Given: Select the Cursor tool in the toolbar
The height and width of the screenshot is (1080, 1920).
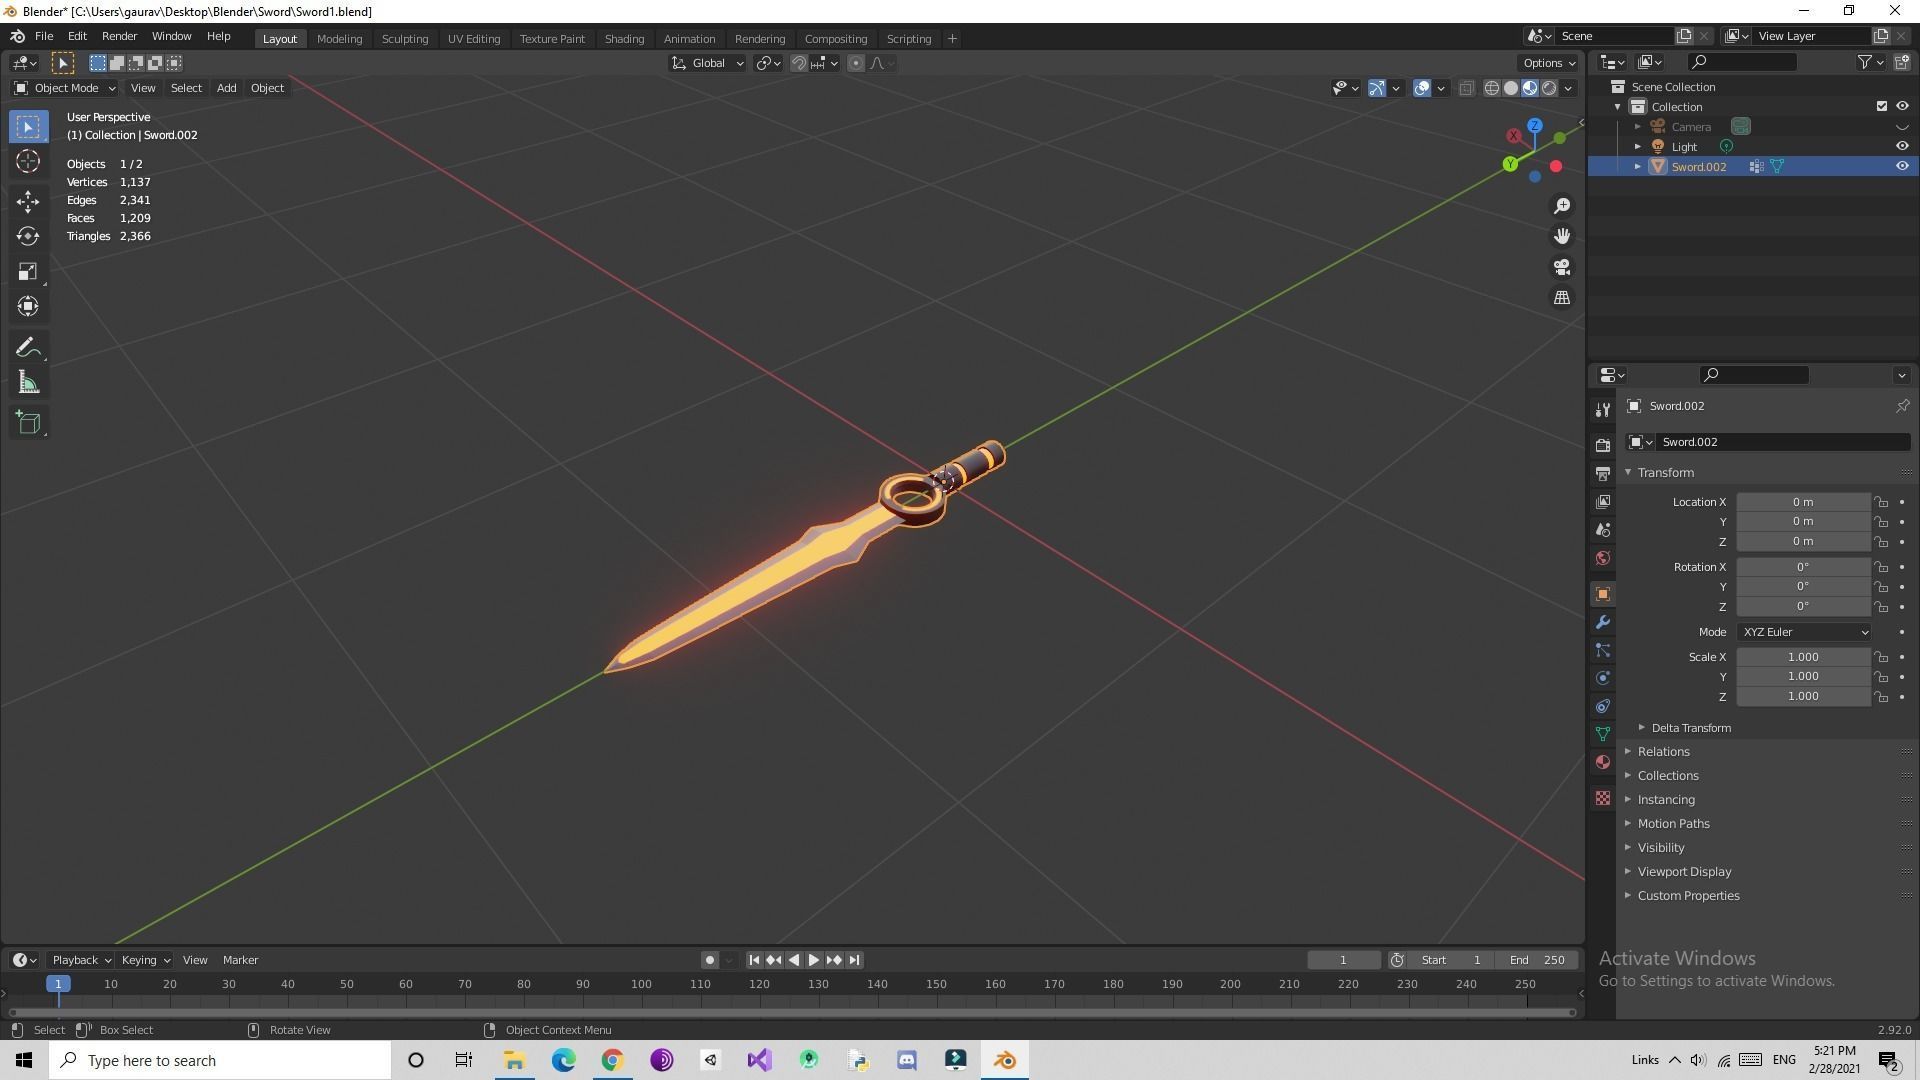Looking at the screenshot, I should (x=28, y=162).
